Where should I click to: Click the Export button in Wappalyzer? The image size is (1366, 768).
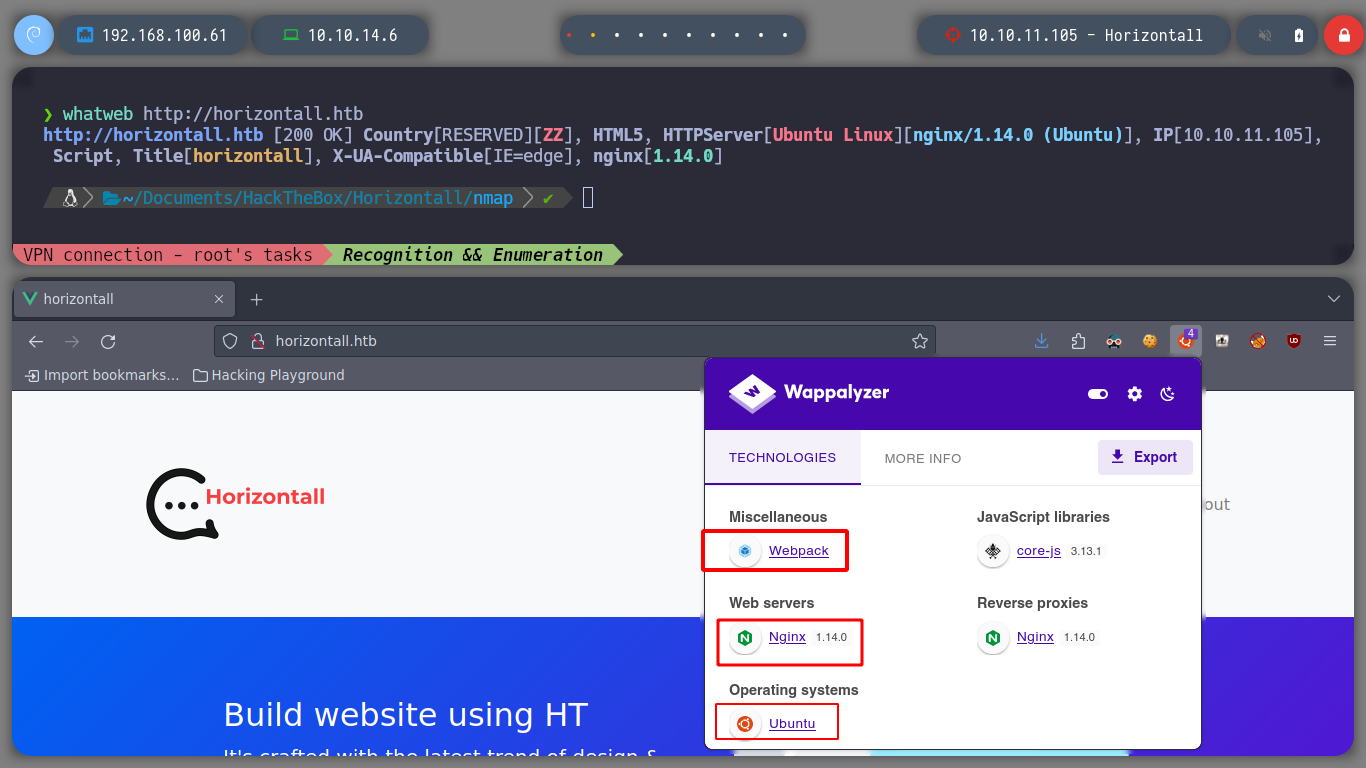1145,457
